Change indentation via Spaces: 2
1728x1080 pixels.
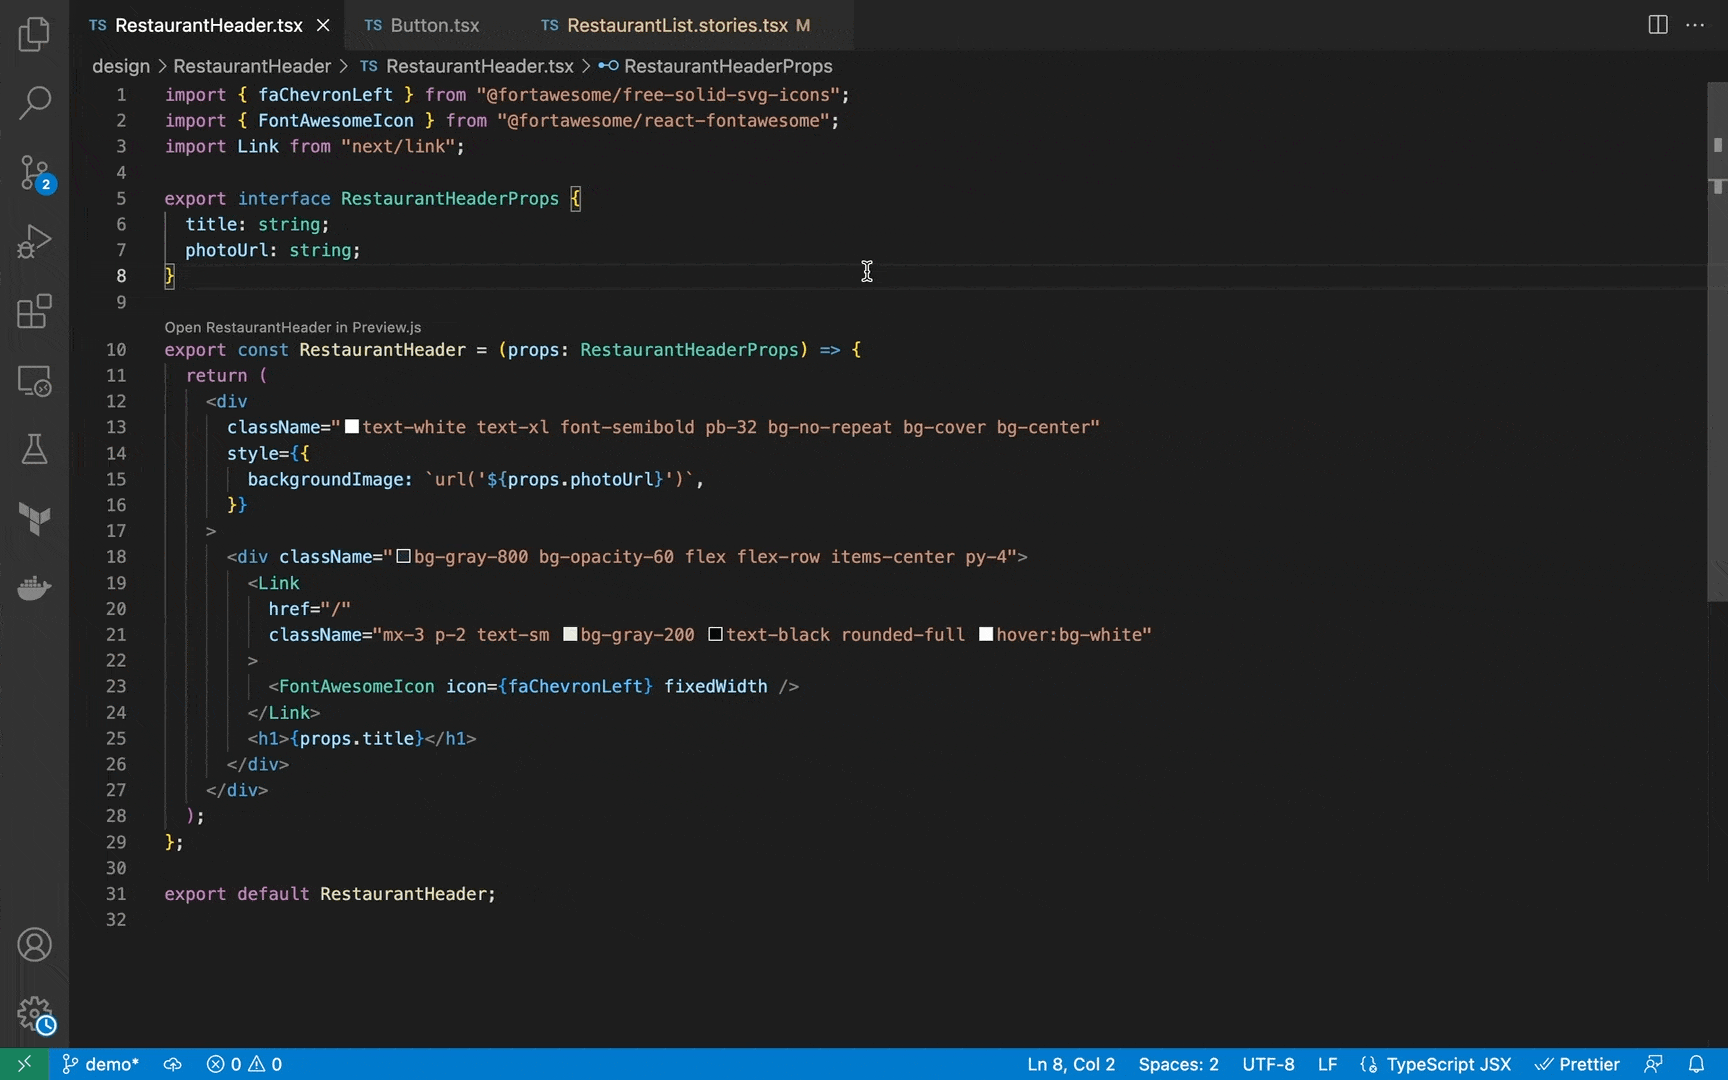[x=1178, y=1064]
